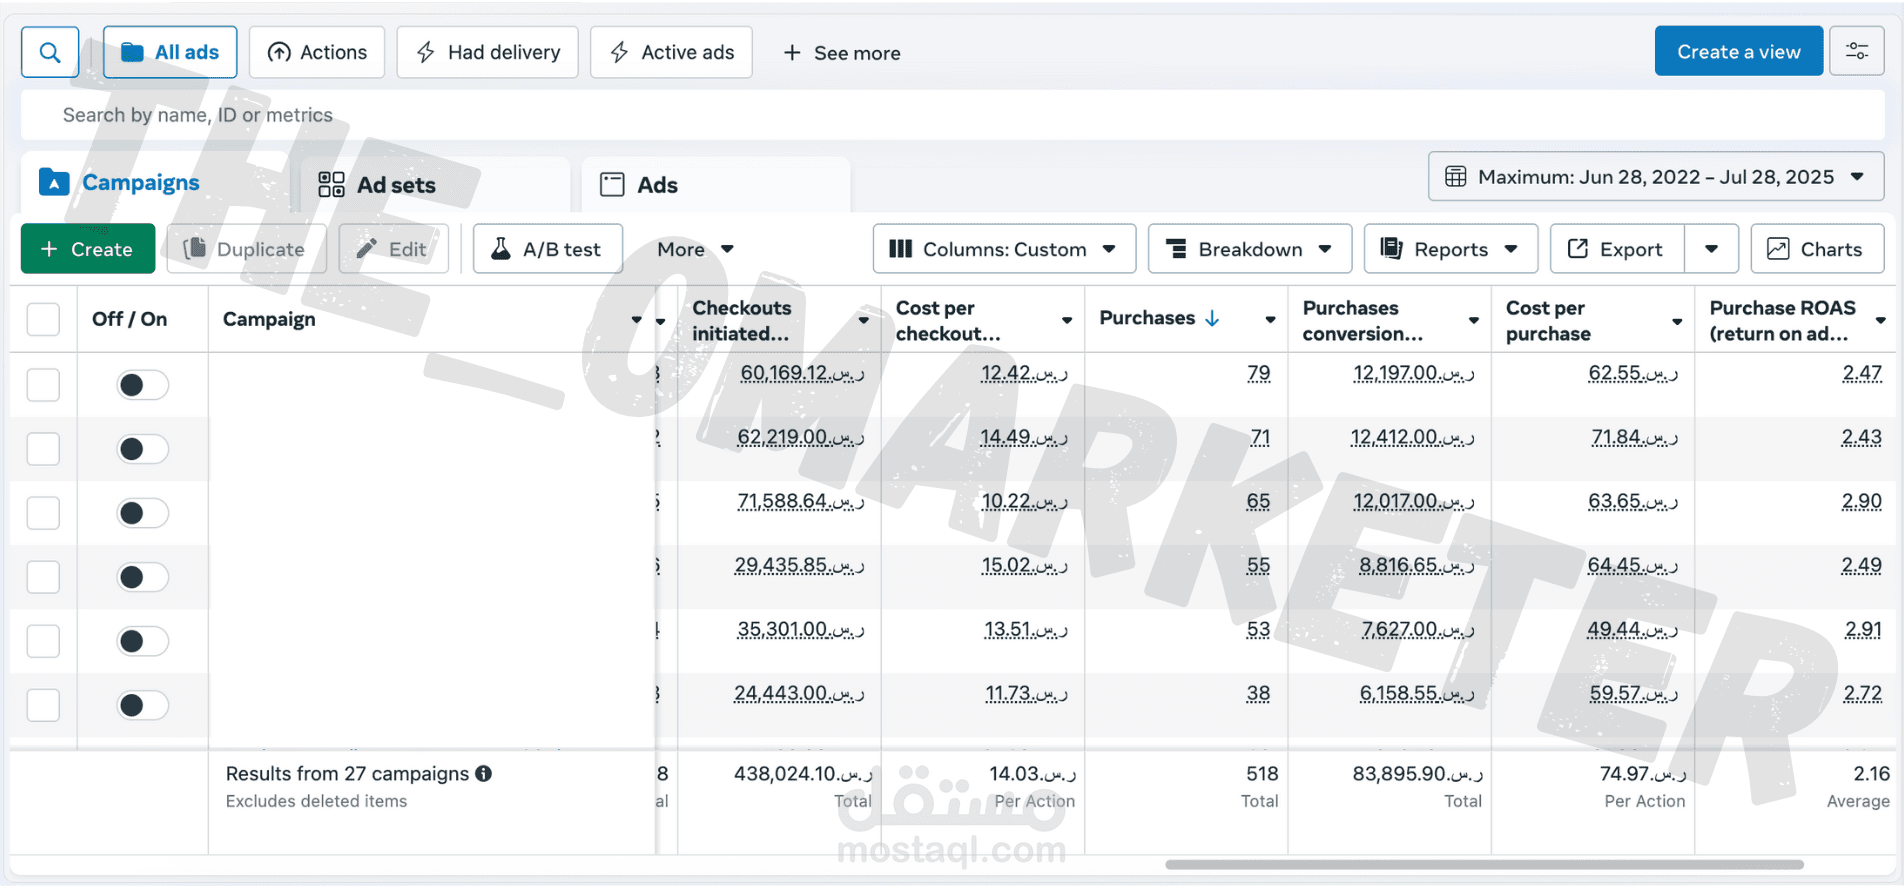Click the search magnifier icon
Image resolution: width=1904 pixels, height=888 pixels.
click(x=50, y=52)
